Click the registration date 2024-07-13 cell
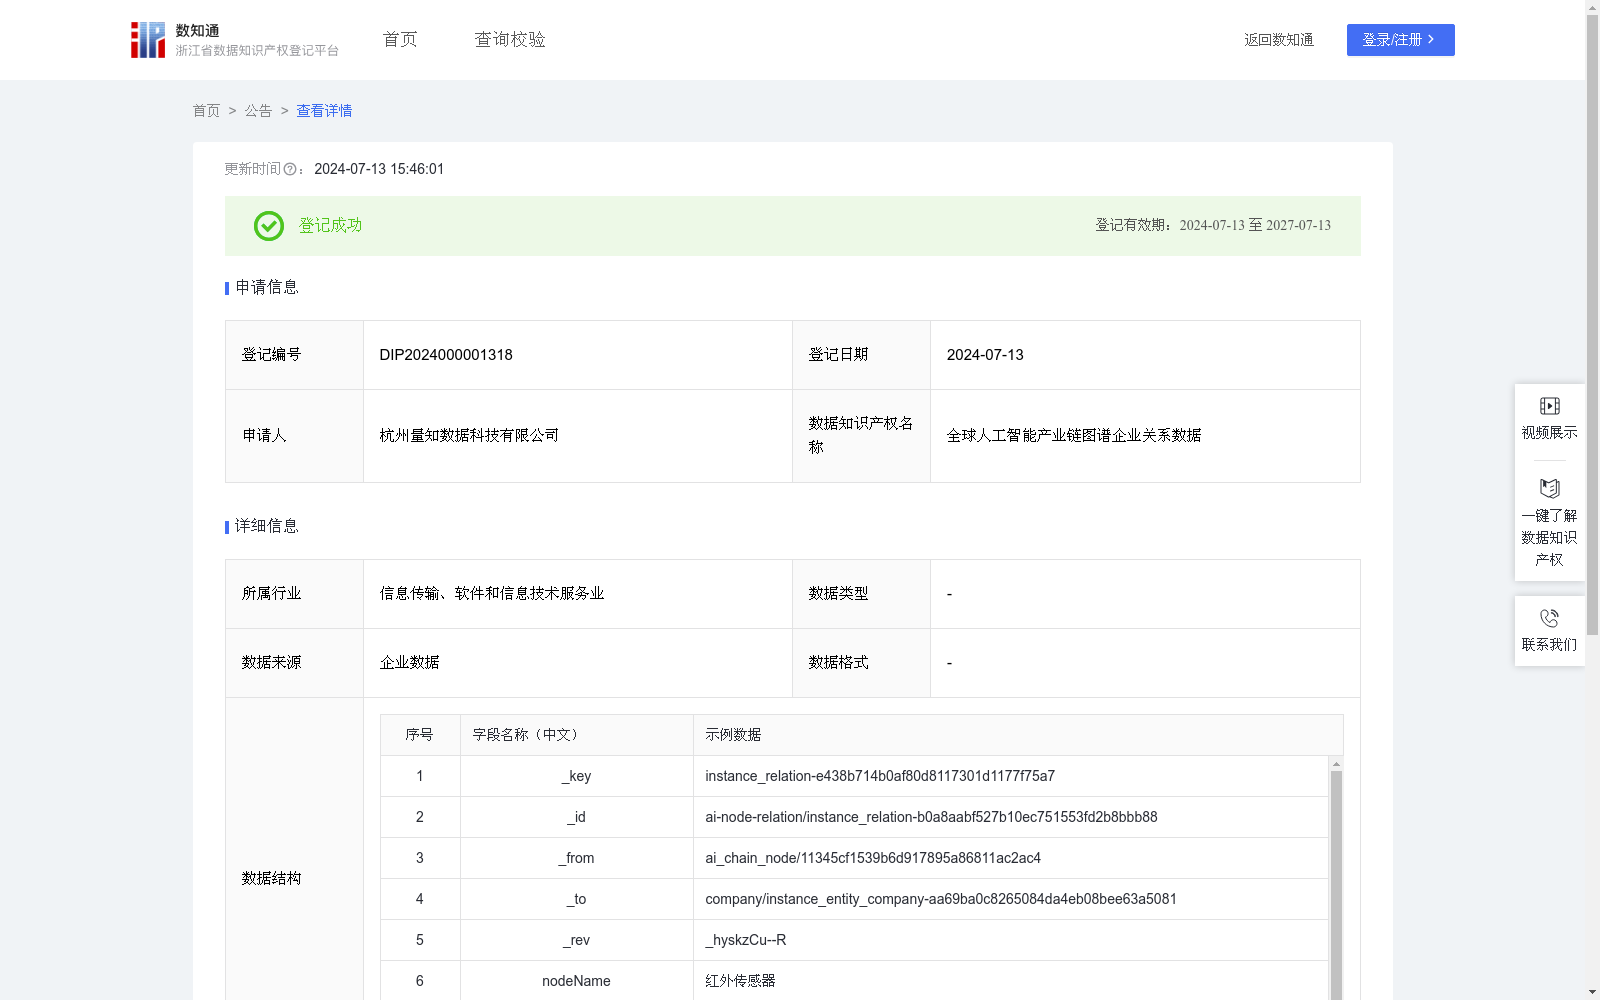This screenshot has width=1600, height=1000. [1145, 355]
